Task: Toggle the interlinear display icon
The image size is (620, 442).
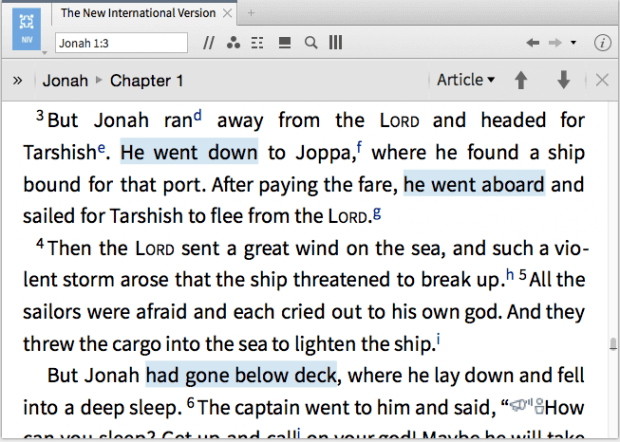Action: tap(259, 43)
